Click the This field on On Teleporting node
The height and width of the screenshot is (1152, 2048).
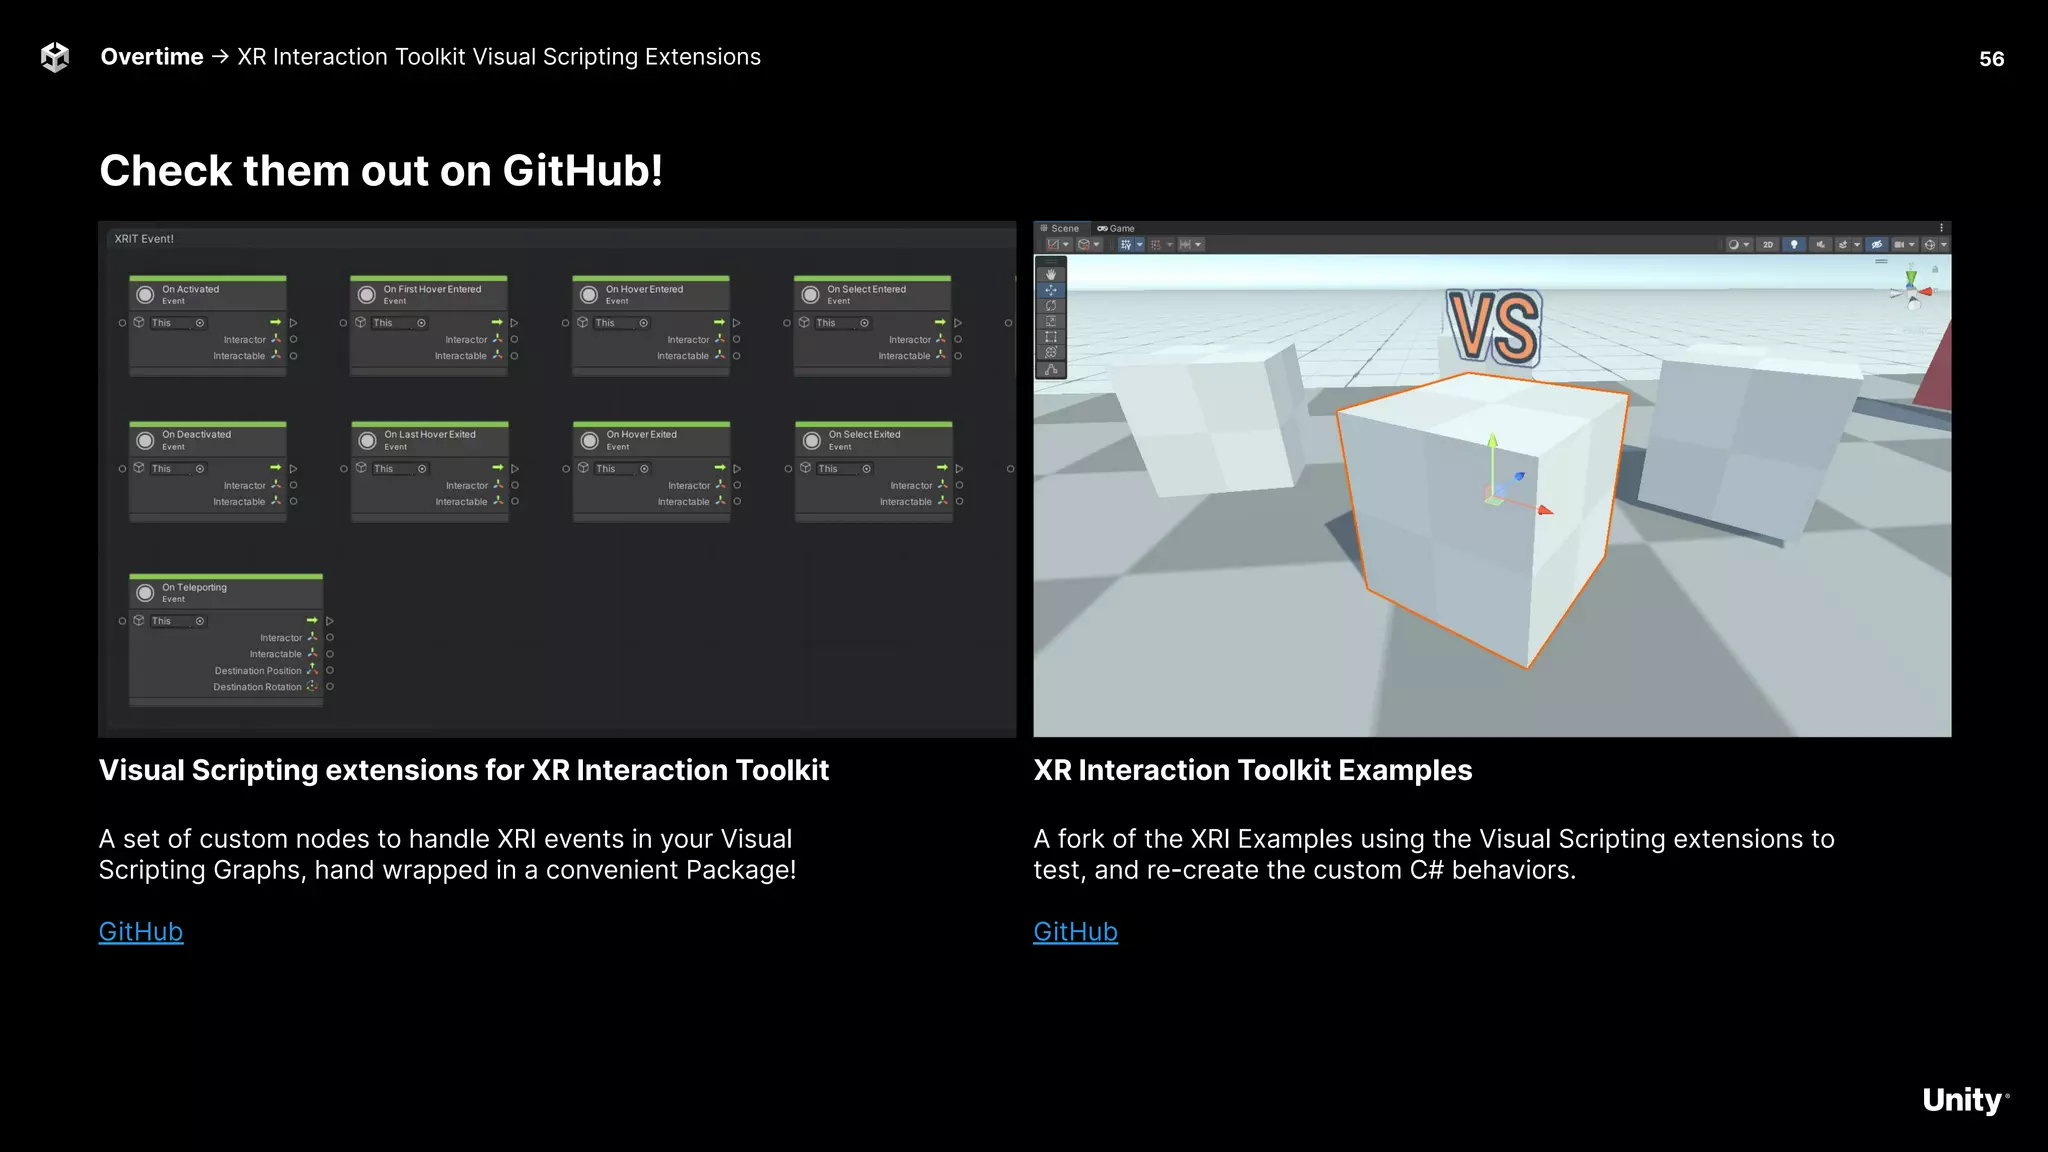pos(178,621)
